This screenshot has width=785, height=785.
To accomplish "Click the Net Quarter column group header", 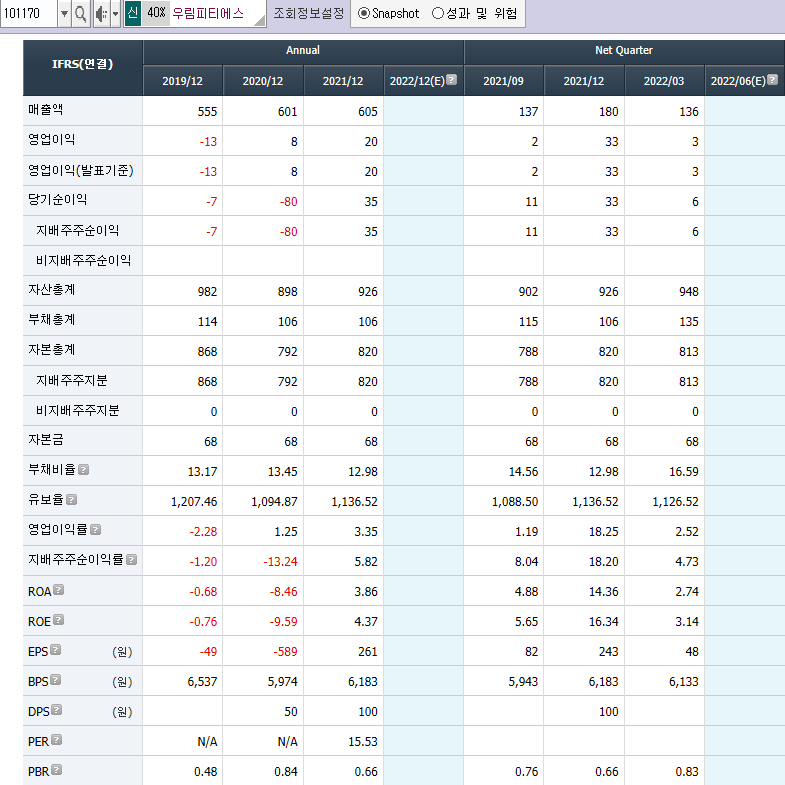I will click(x=624, y=51).
